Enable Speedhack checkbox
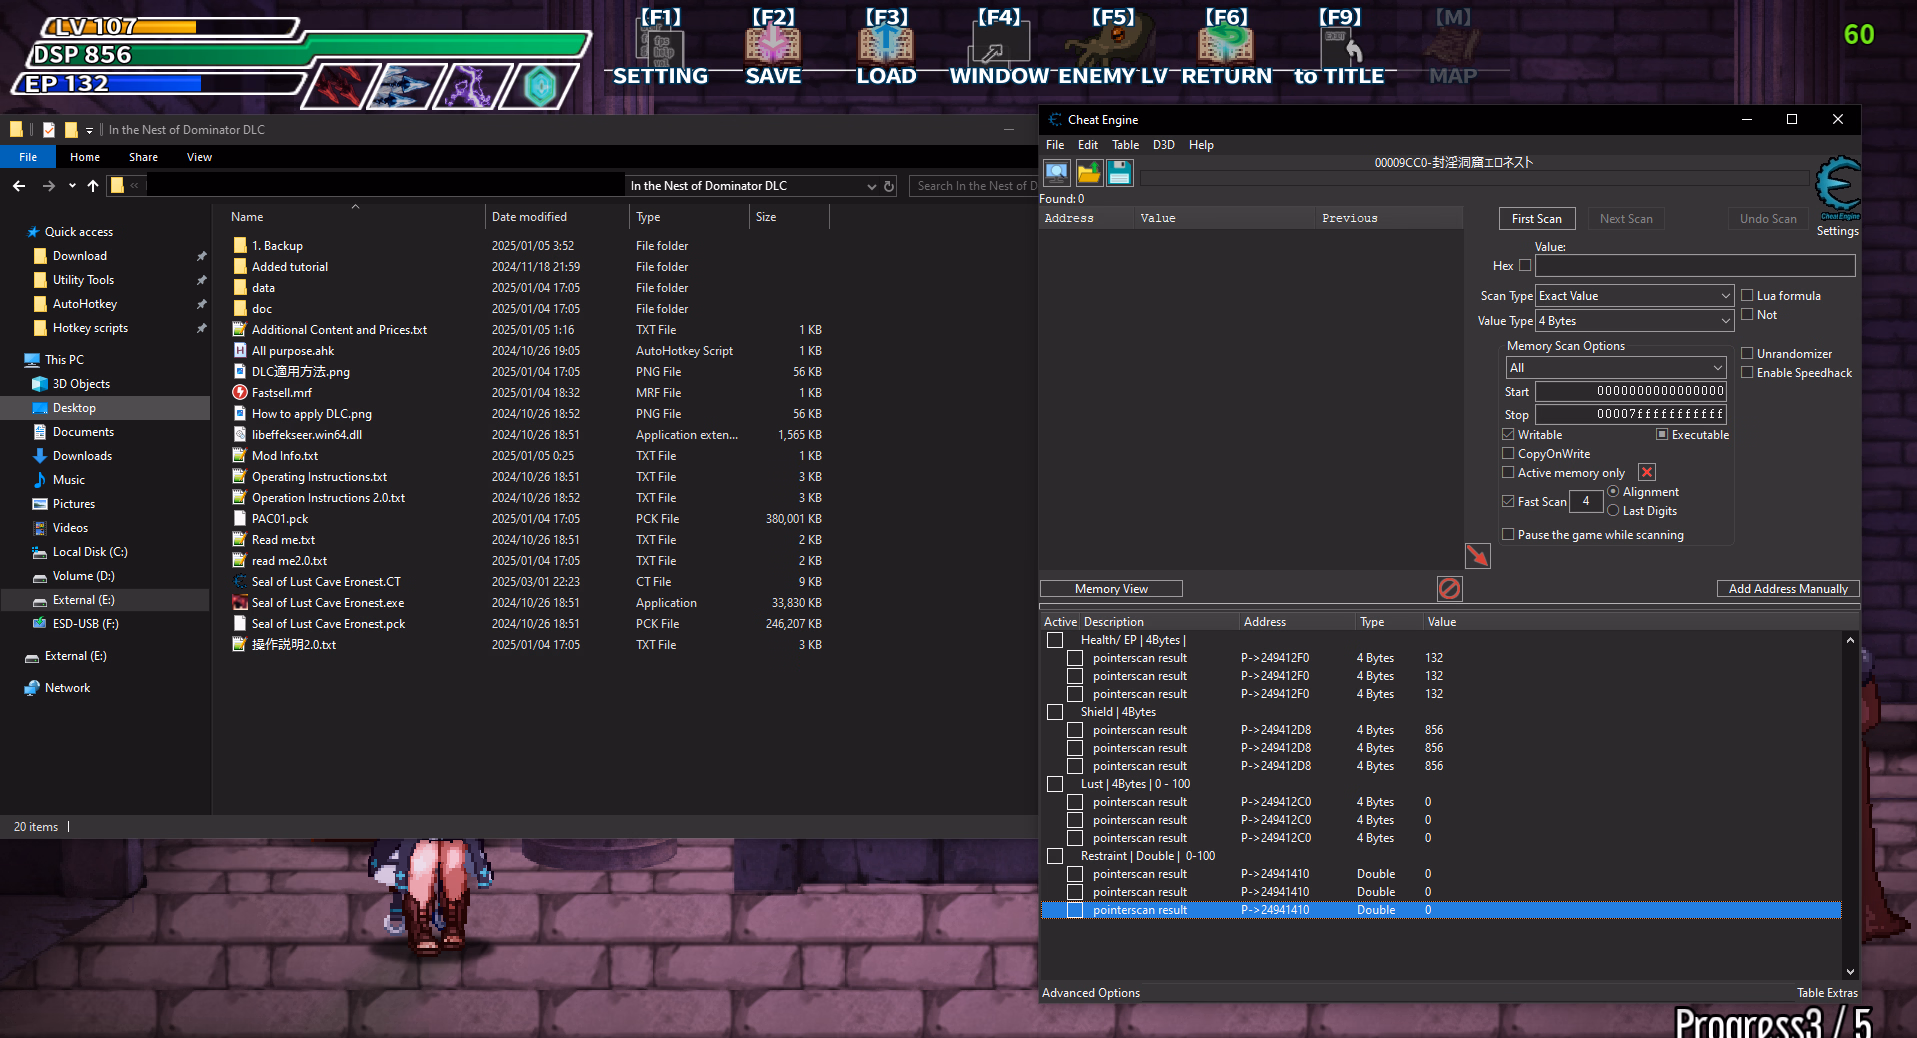The image size is (1917, 1038). pyautogui.click(x=1747, y=373)
